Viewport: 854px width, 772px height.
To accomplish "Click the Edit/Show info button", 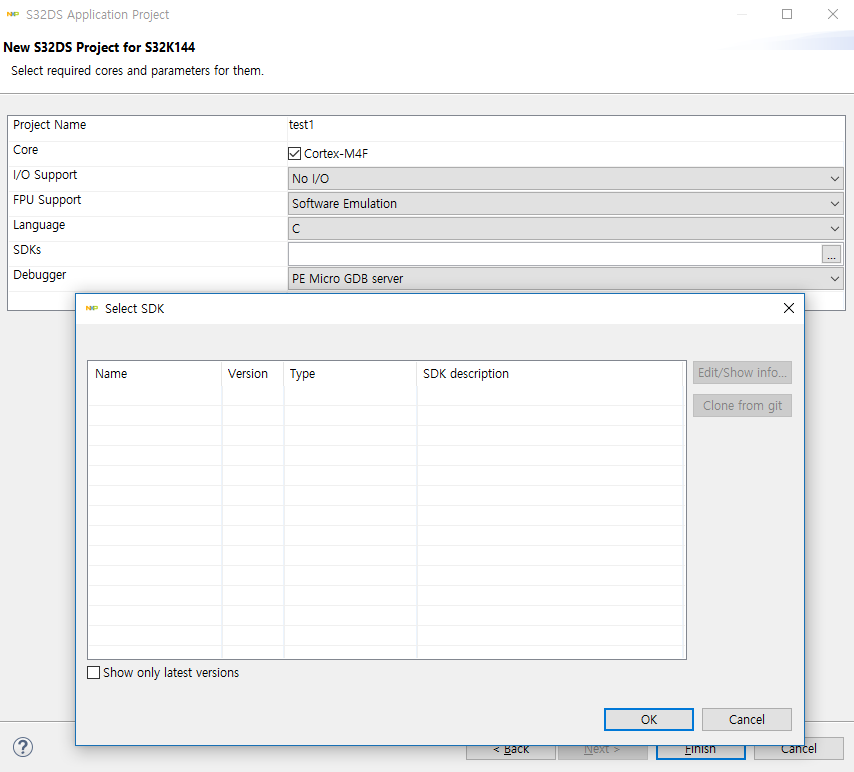I will [x=742, y=373].
